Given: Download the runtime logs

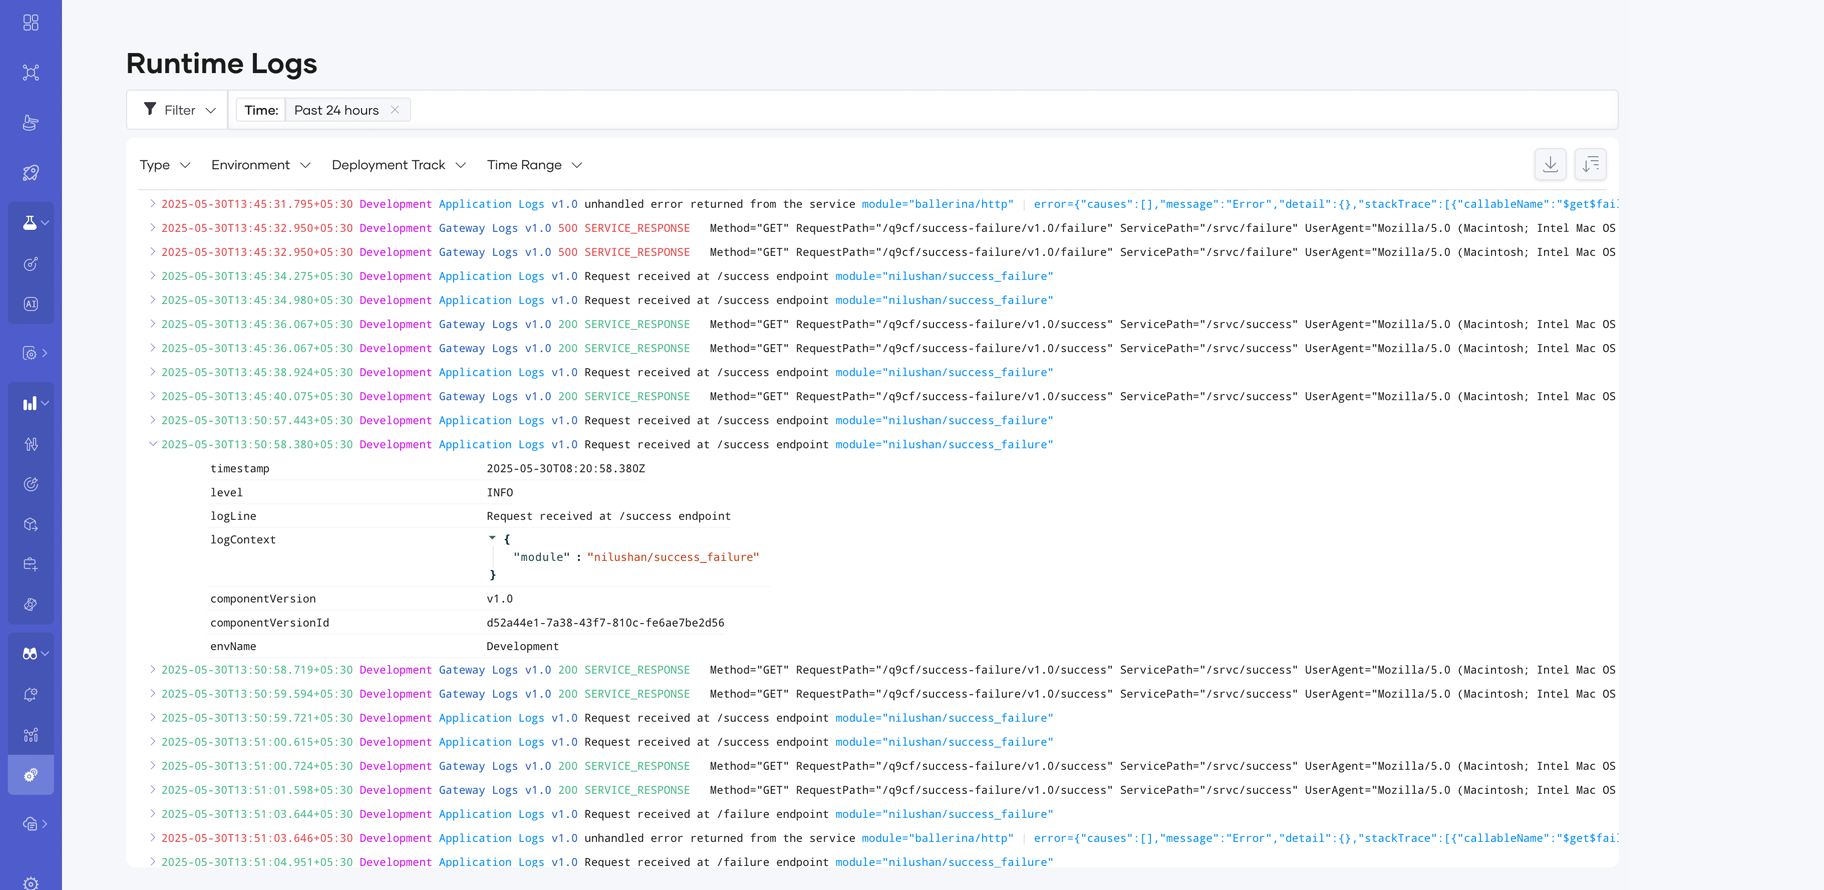Looking at the screenshot, I should click(1550, 164).
